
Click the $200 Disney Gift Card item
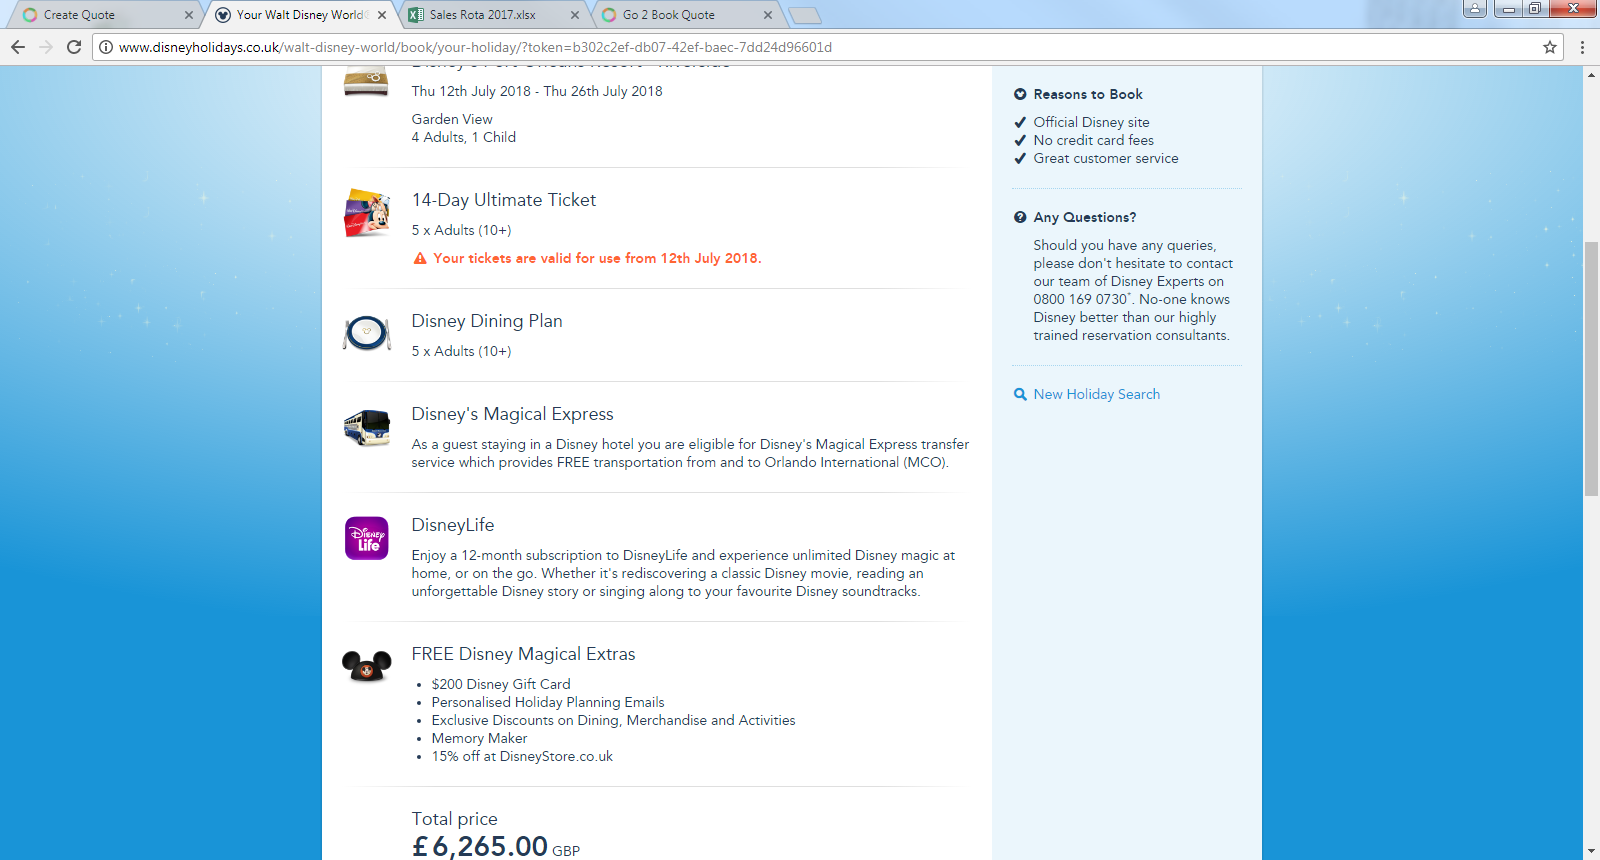pyautogui.click(x=501, y=684)
